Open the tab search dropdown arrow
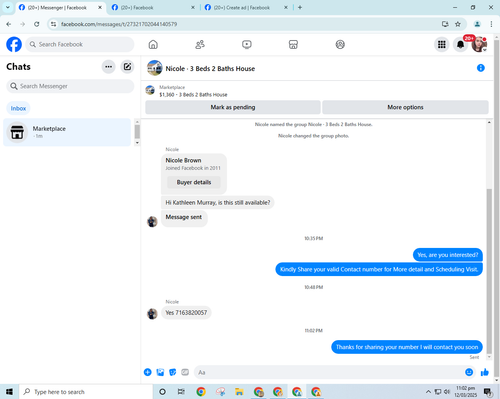 pyautogui.click(x=8, y=7)
